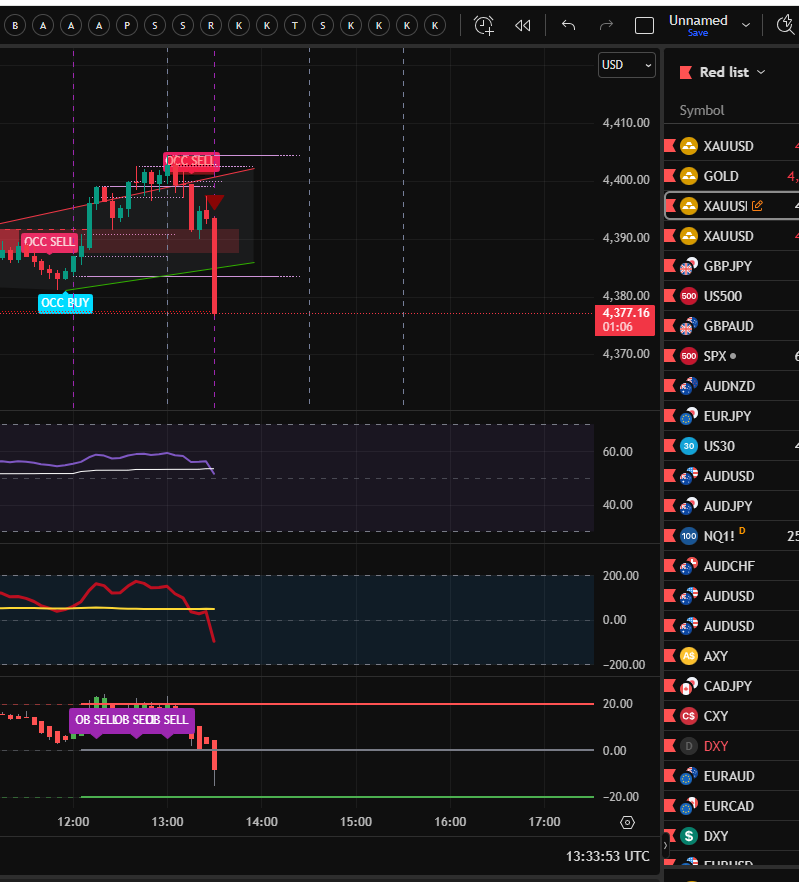Open the USD currency dropdown

[627, 65]
